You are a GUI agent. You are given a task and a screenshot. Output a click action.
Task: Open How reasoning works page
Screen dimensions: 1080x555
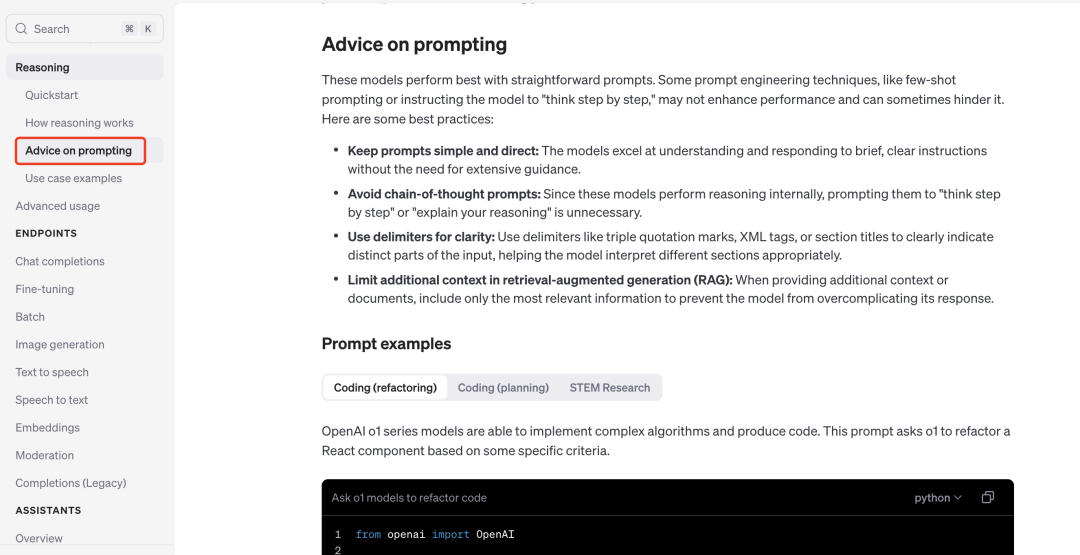point(79,123)
